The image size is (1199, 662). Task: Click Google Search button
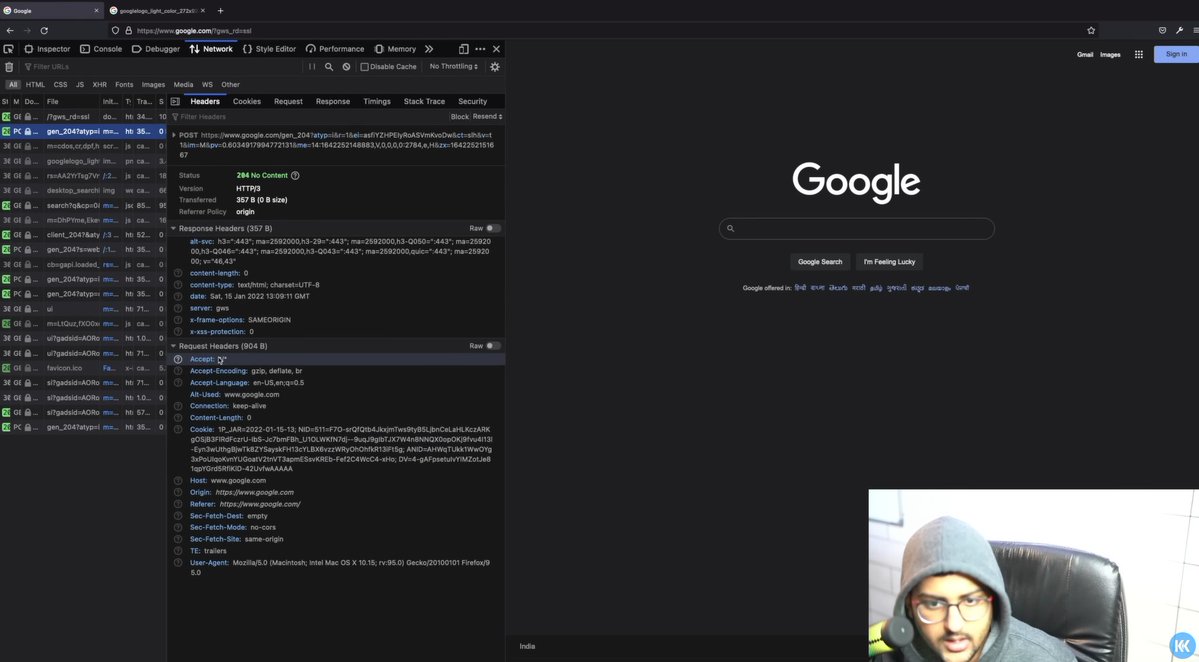click(x=820, y=262)
